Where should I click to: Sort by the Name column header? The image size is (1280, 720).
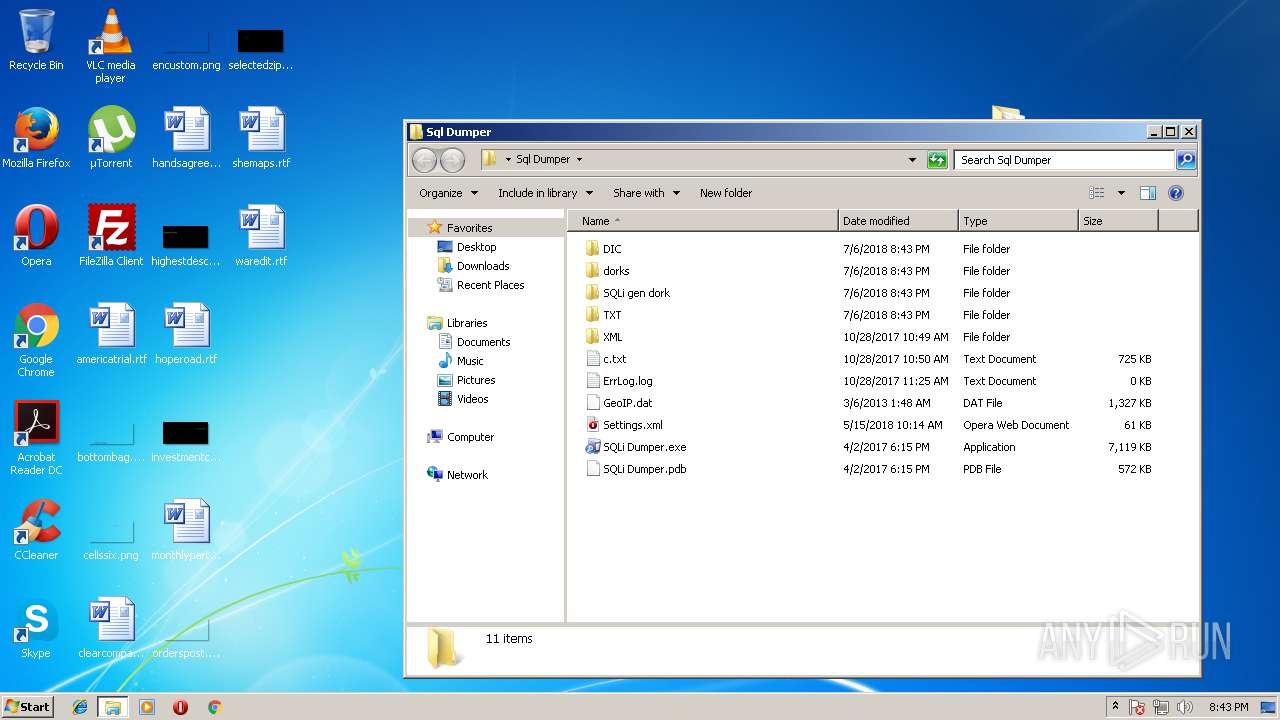click(x=703, y=221)
